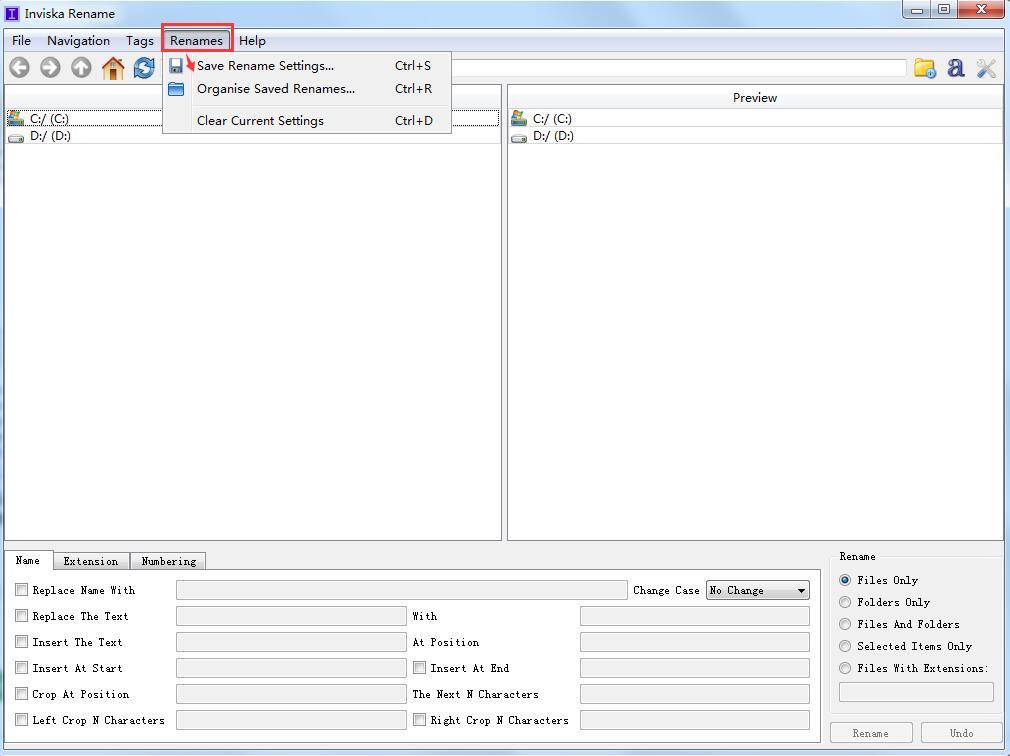Enable Insert At End checkbox
The image size is (1010, 756).
tap(419, 668)
